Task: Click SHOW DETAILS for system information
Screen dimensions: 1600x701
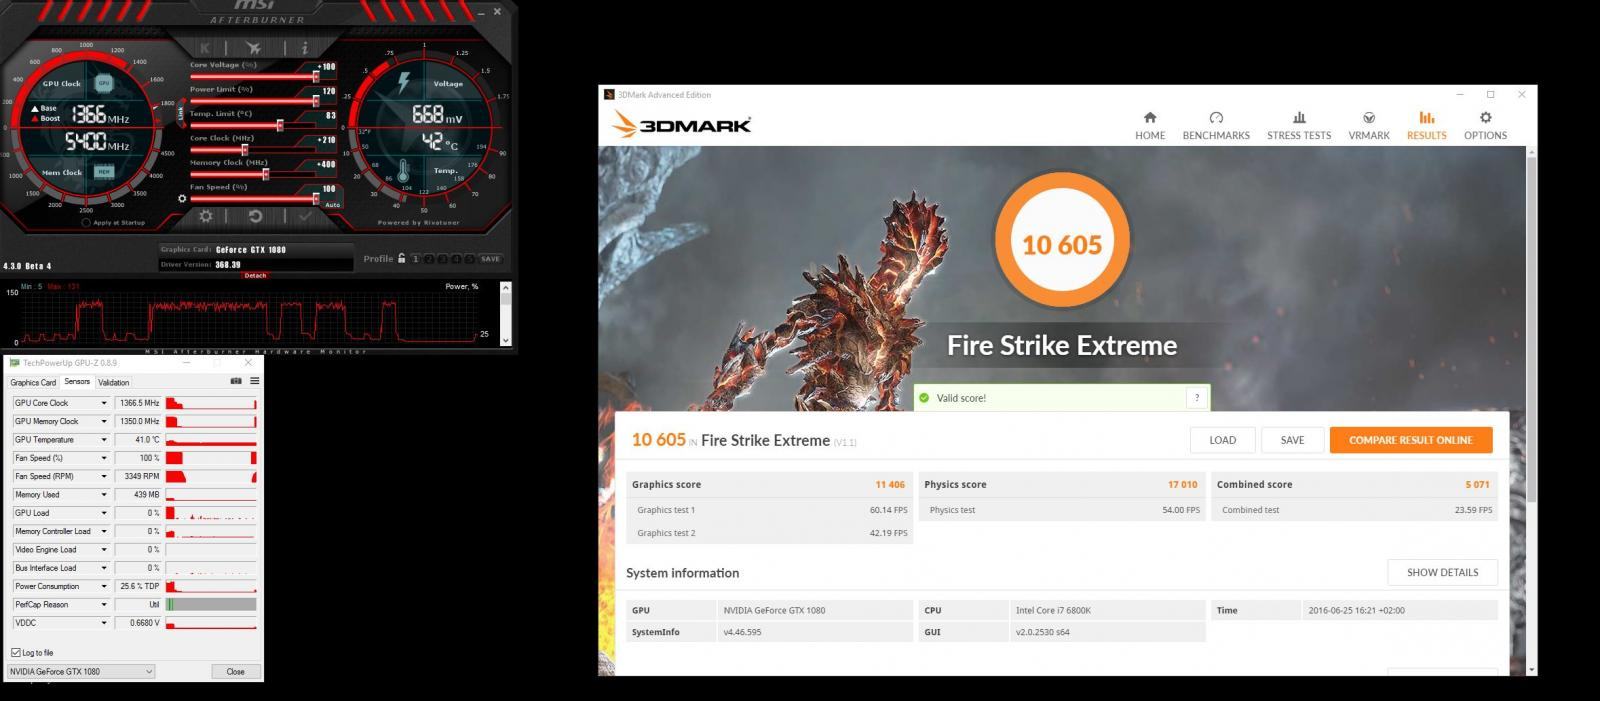Action: (x=1442, y=572)
